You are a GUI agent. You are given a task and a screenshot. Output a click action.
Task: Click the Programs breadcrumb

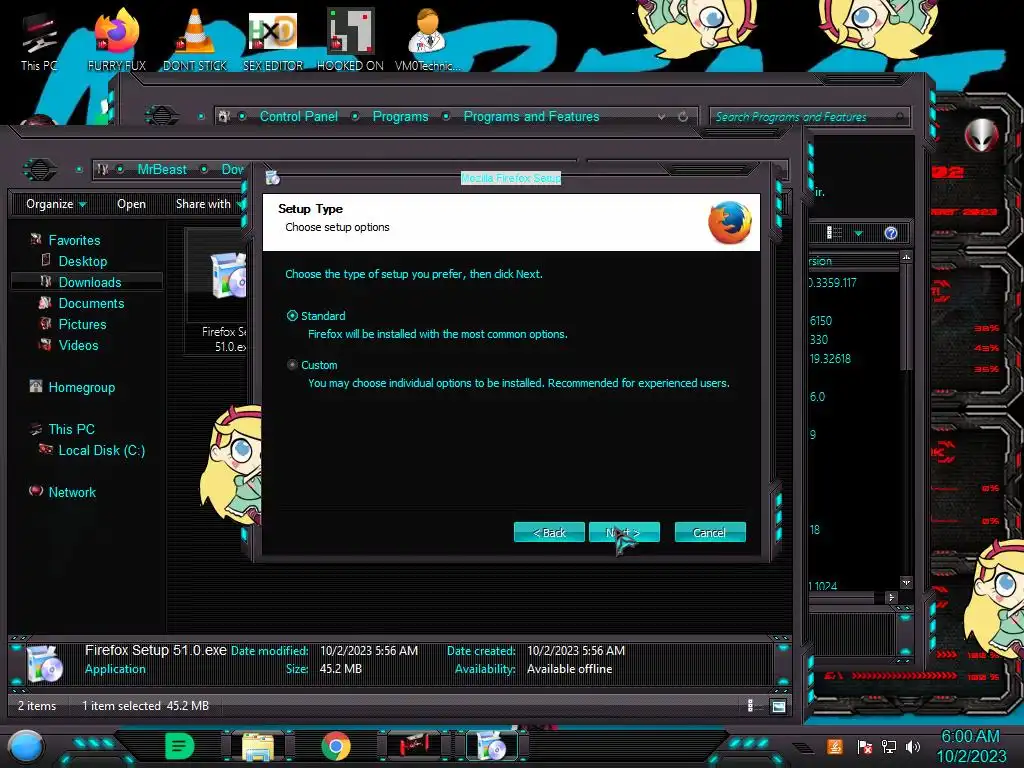click(x=400, y=116)
